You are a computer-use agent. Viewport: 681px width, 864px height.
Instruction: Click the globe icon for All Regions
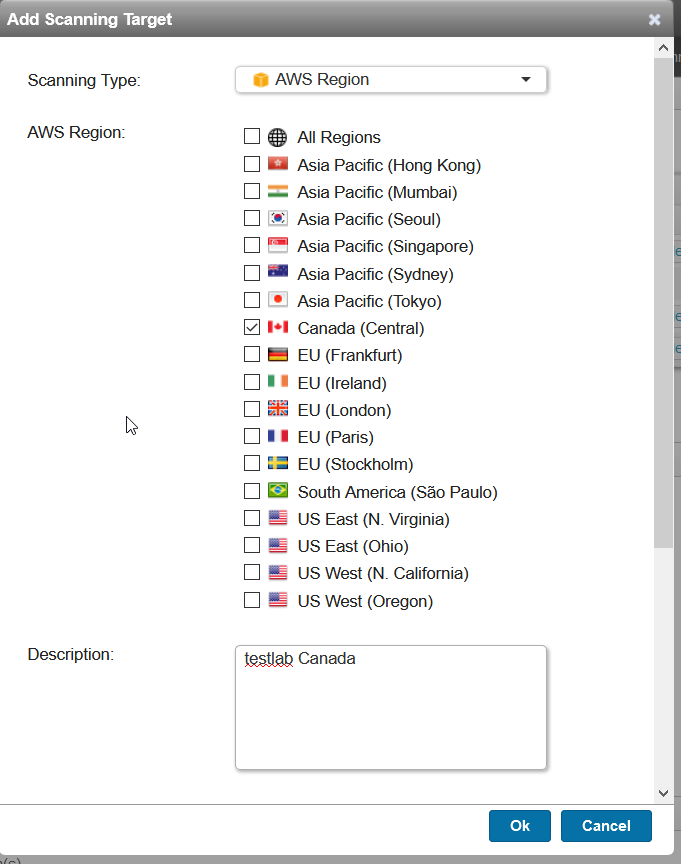278,138
